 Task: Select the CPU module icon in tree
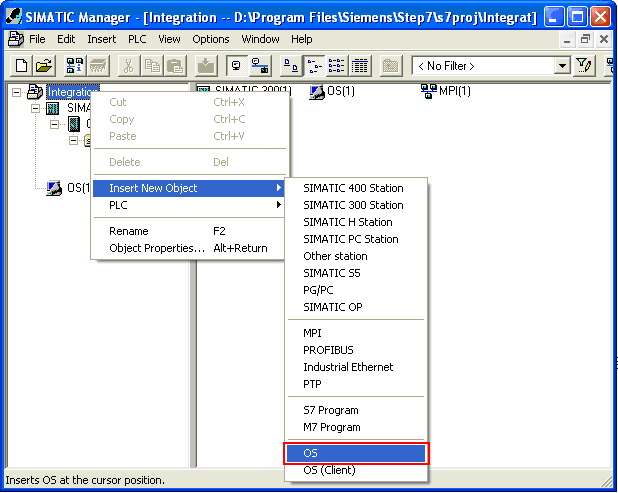coord(74,124)
